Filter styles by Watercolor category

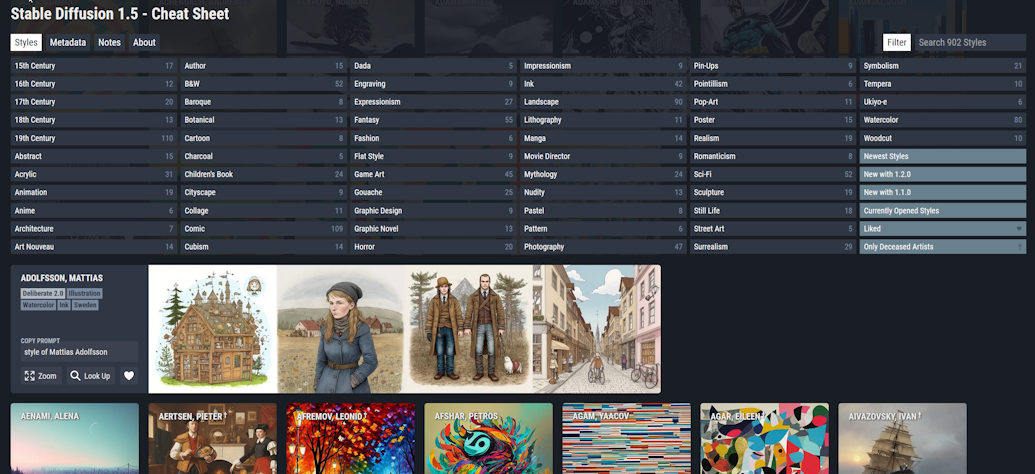tap(943, 120)
